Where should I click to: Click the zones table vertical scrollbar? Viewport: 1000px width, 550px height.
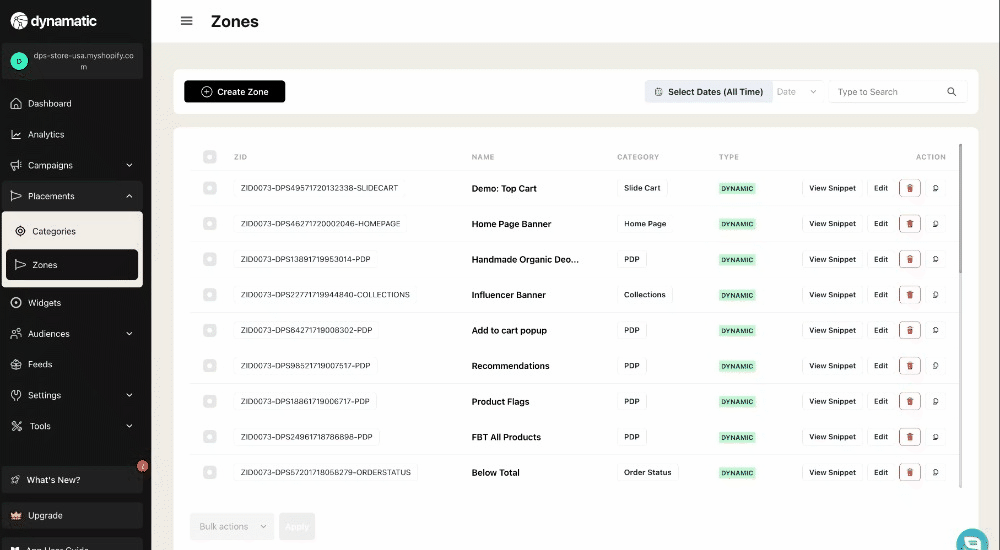click(x=960, y=210)
